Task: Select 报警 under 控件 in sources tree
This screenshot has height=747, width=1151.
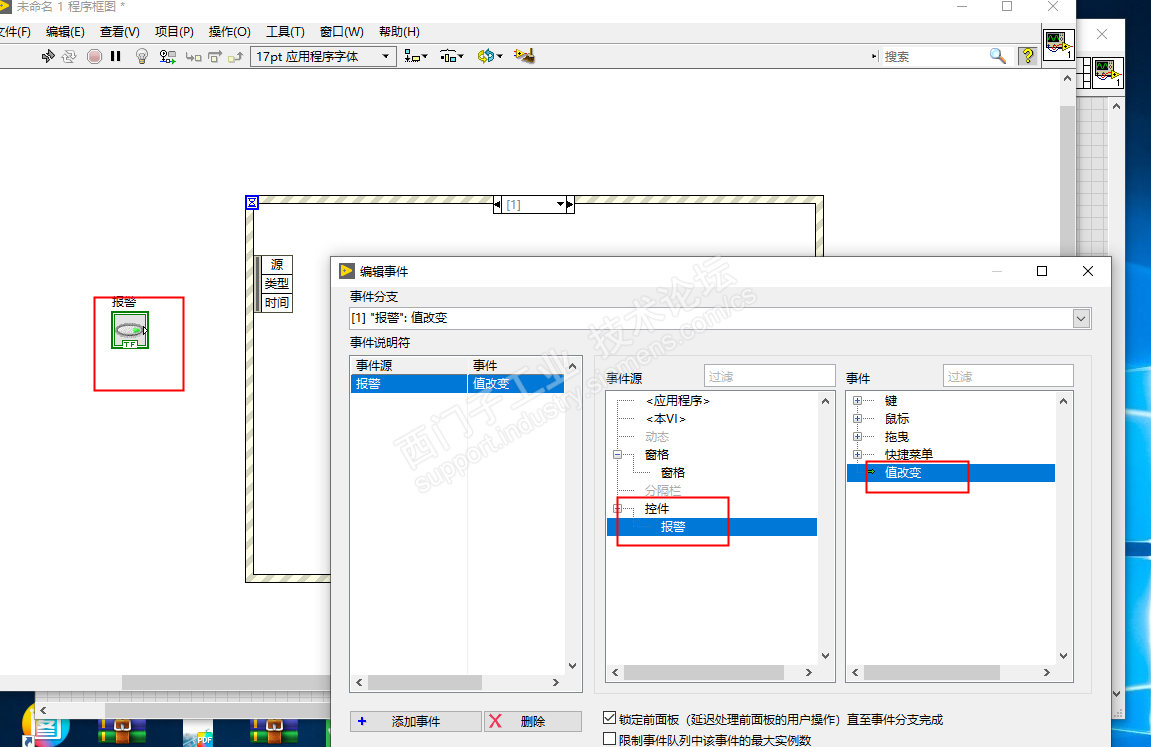Action: (x=711, y=527)
